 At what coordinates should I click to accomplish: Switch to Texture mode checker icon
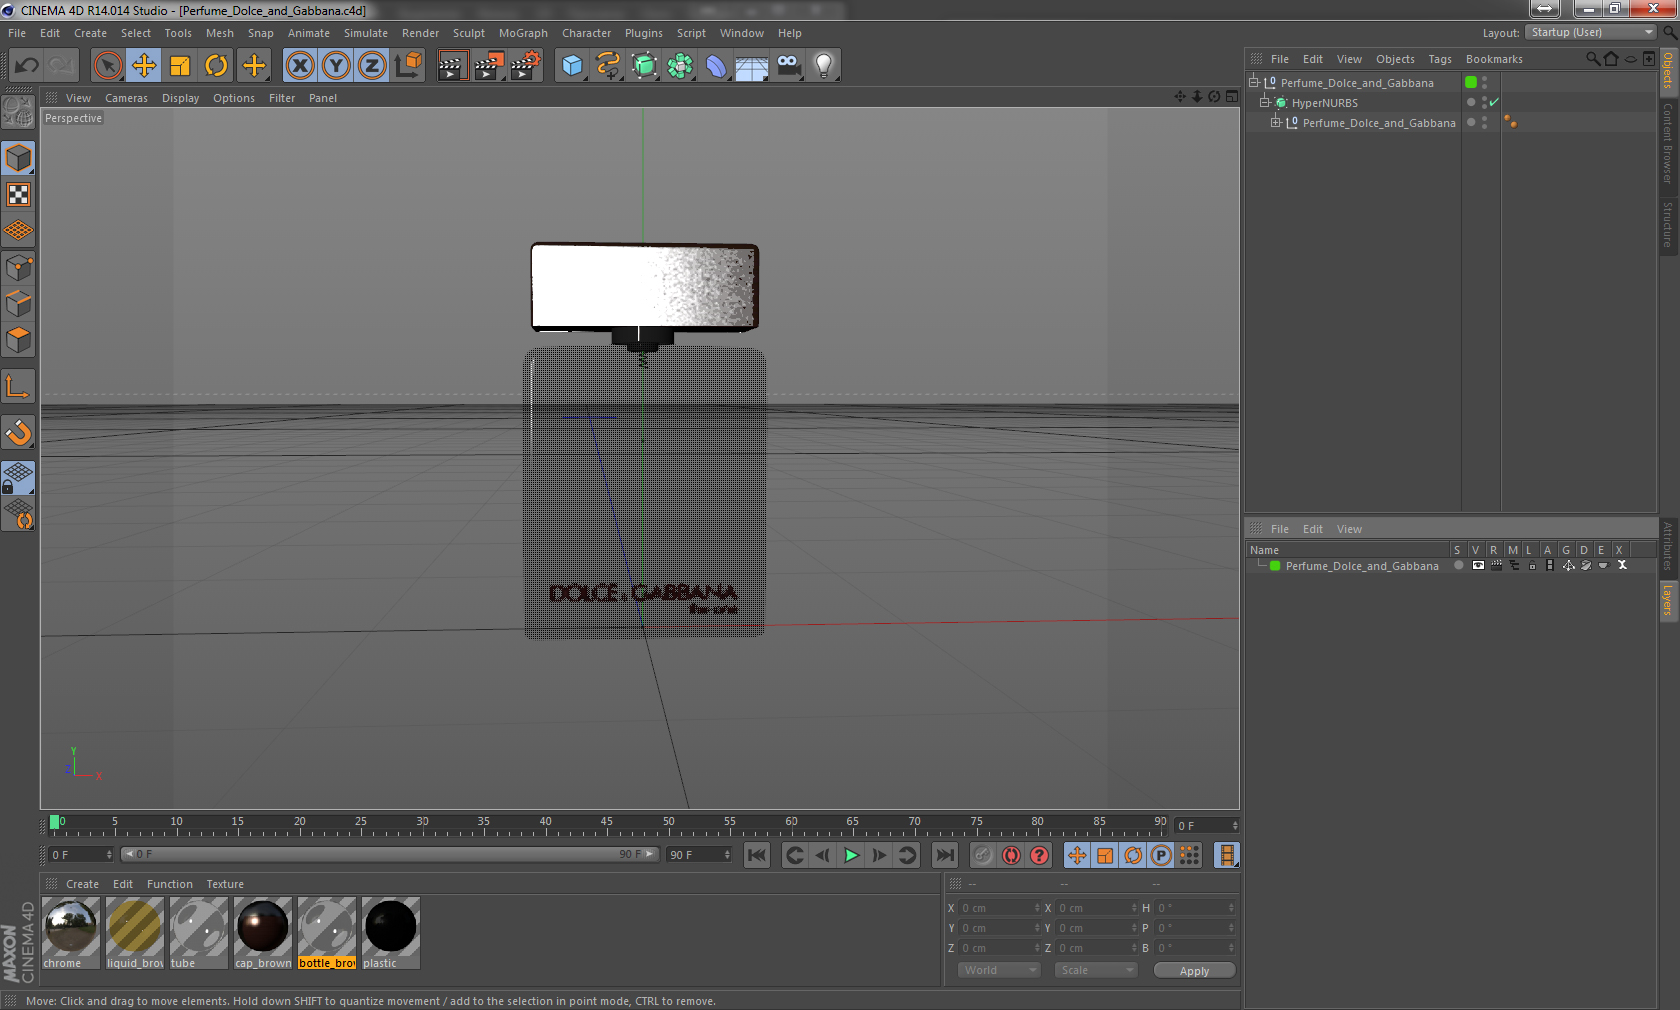point(18,195)
